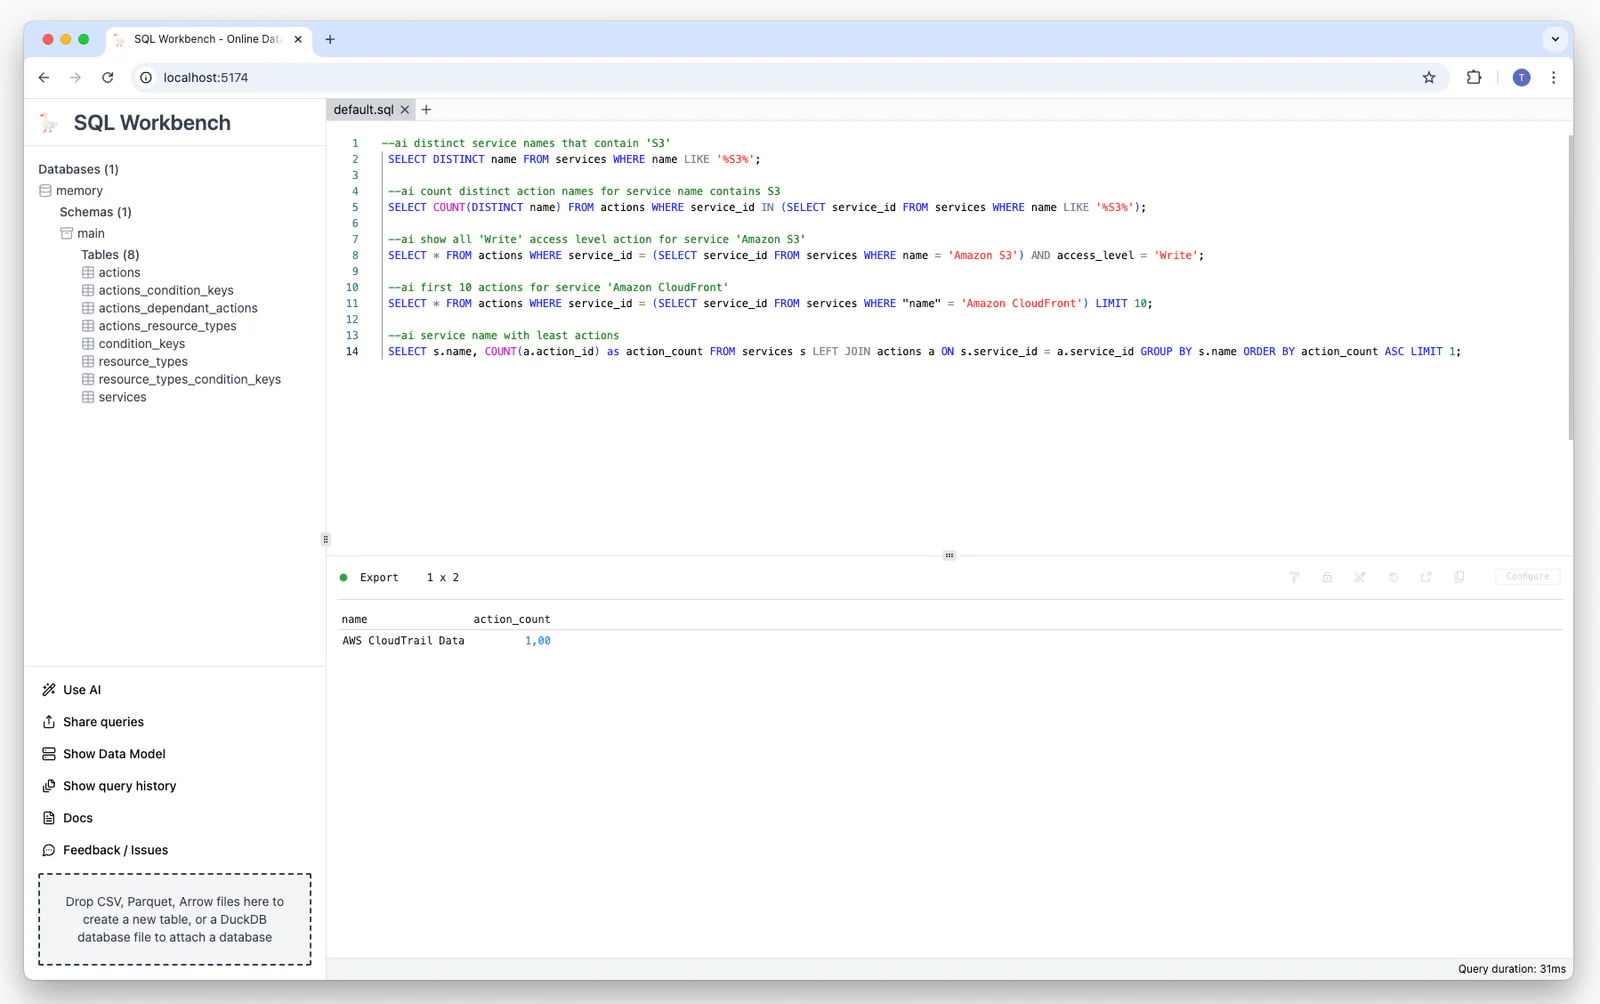Click the site information icon in the address bar

pyautogui.click(x=146, y=78)
